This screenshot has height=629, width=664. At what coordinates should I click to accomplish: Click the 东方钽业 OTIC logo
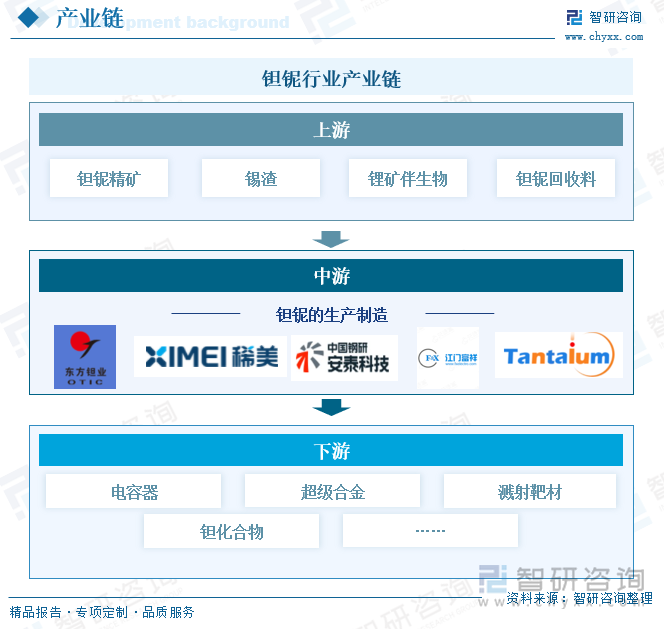click(x=85, y=357)
